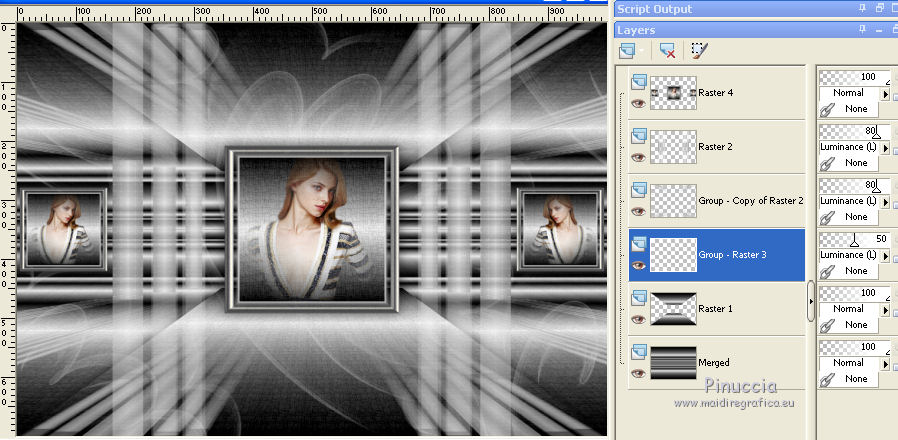This screenshot has width=898, height=440.
Task: Click opacity slider of Group - Raster 3
Action: 854,239
